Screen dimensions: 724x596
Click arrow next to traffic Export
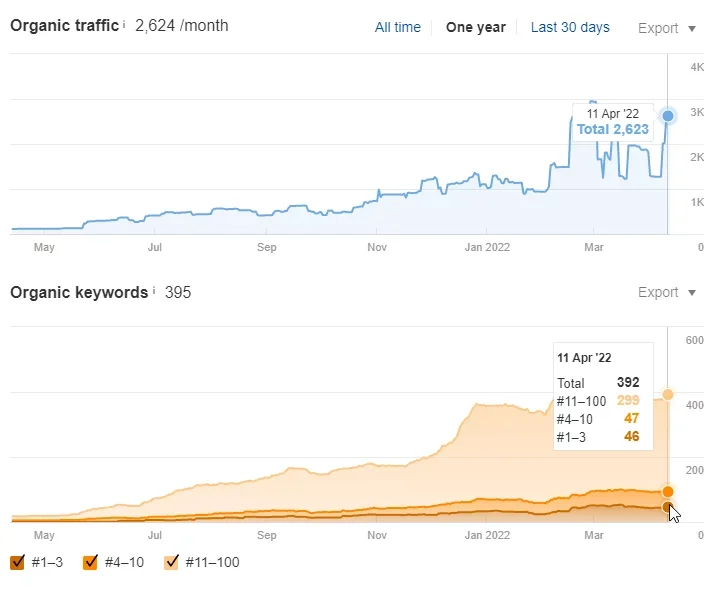692,29
